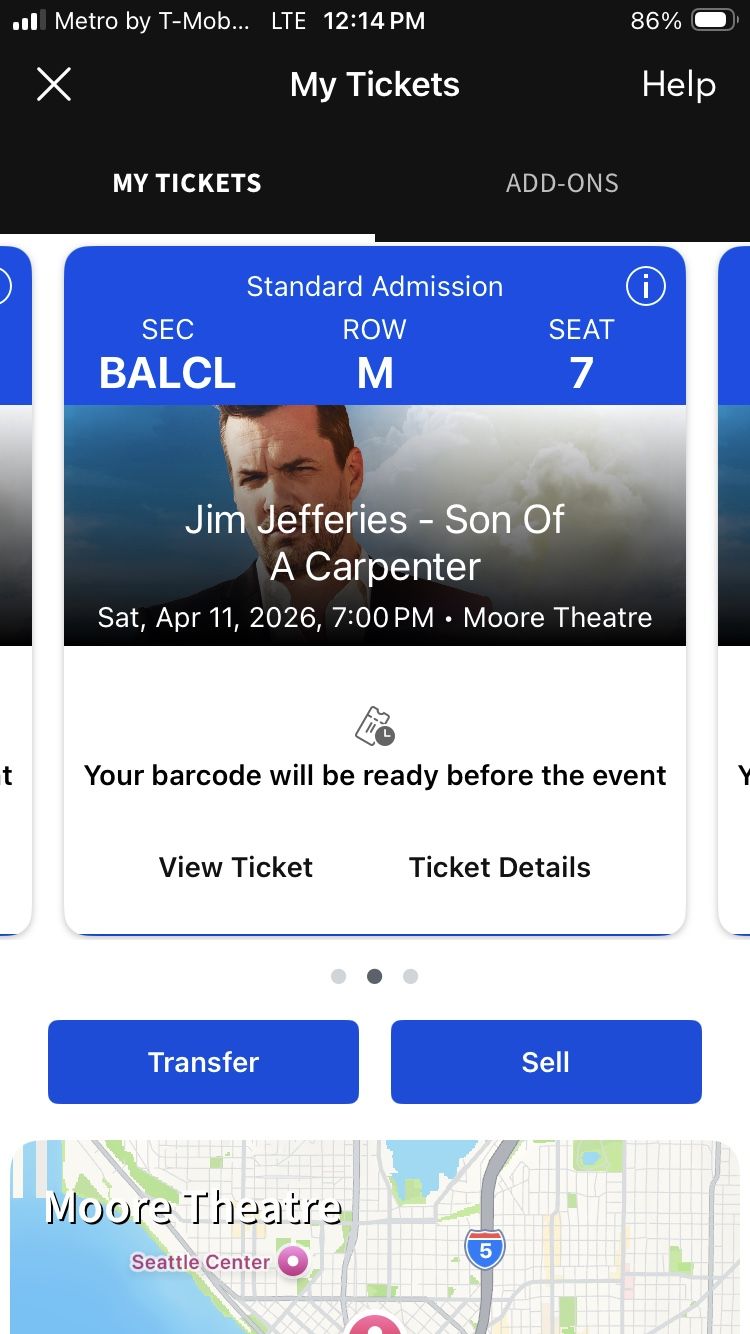Viewport: 750px width, 1334px height.
Task: Tap the ticket info icon
Action: point(645,287)
